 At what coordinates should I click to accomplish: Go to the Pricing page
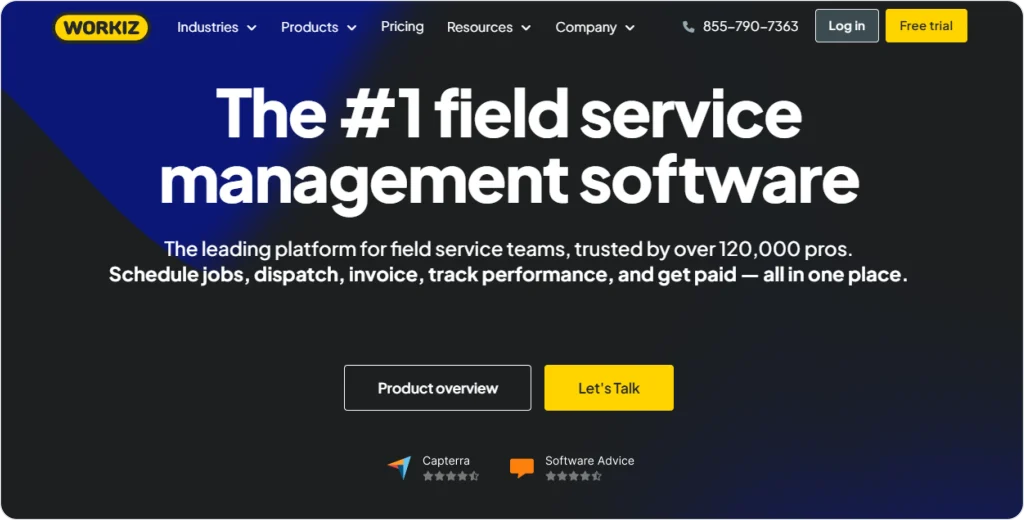tap(402, 27)
